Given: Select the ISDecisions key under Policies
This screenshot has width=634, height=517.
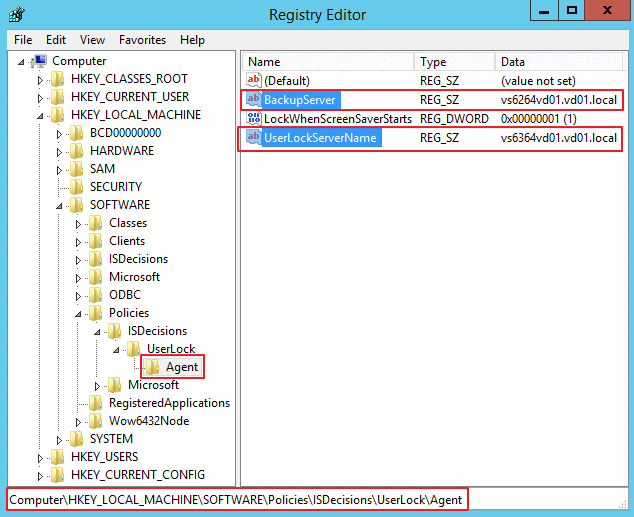Looking at the screenshot, I should [157, 331].
